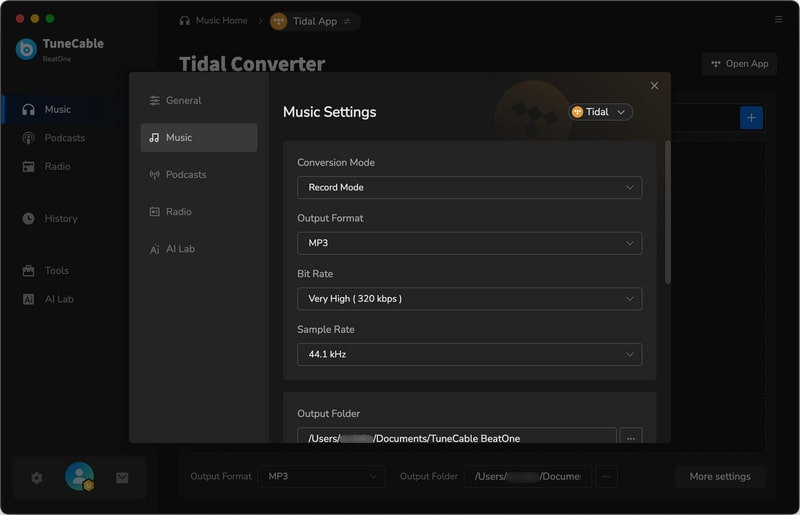800x515 pixels.
Task: Open the Podcasts settings tab
Action: point(198,175)
